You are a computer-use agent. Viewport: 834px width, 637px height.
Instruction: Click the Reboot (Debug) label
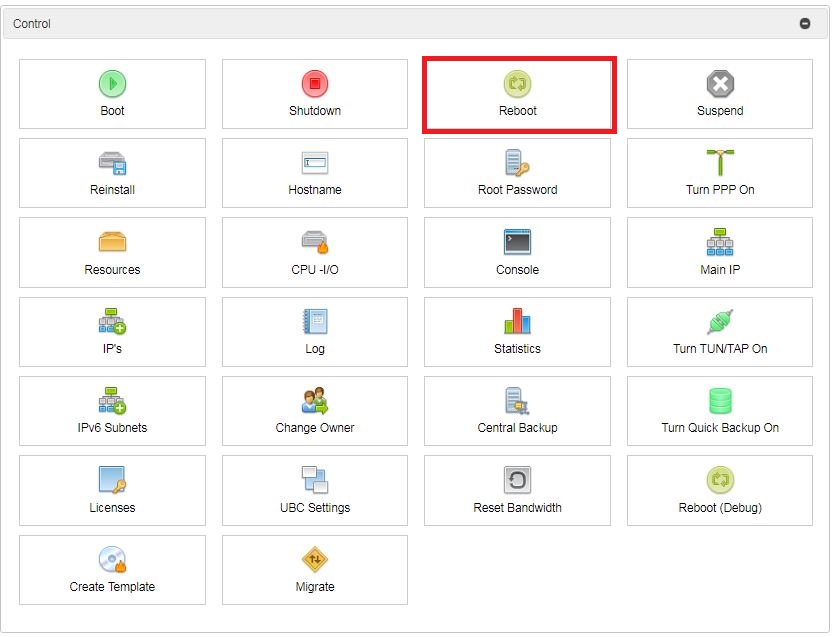pyautogui.click(x=720, y=508)
